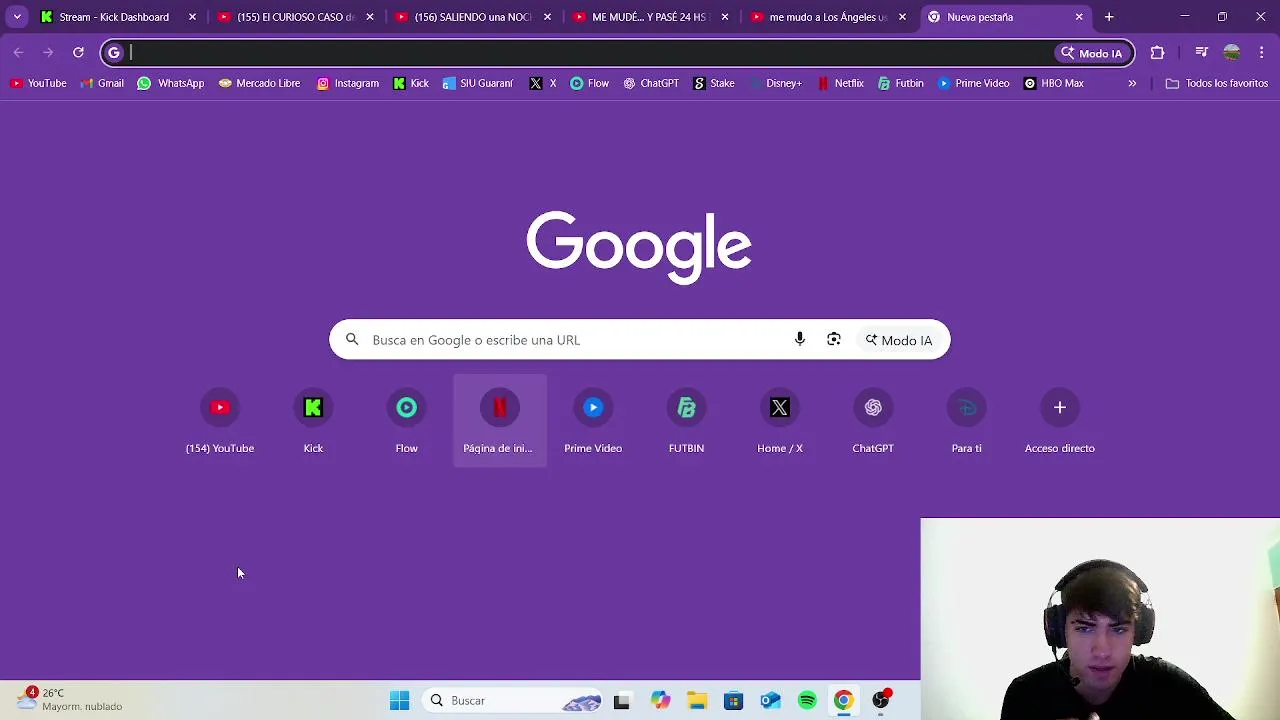Start voice search with microphone icon
Screen dimensions: 1280x720
[800, 340]
